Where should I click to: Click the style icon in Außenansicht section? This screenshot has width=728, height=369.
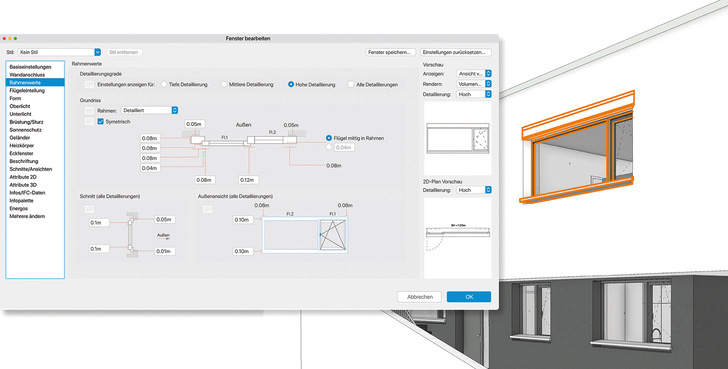(208, 210)
